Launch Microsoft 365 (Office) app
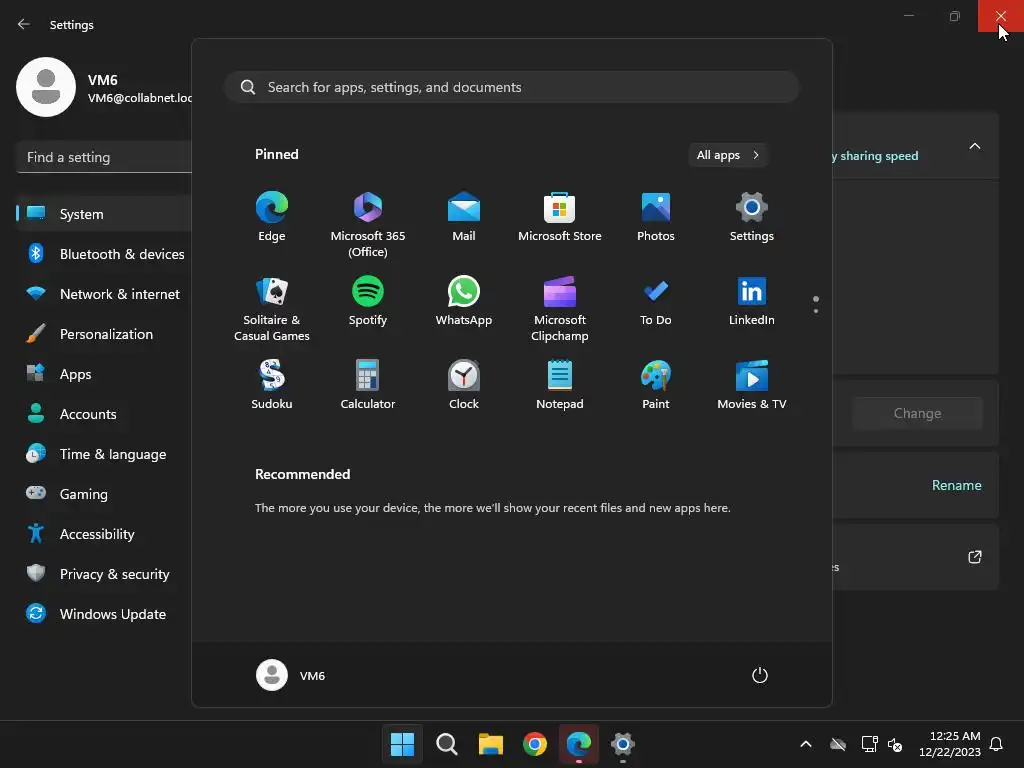The image size is (1024, 768). point(368,225)
